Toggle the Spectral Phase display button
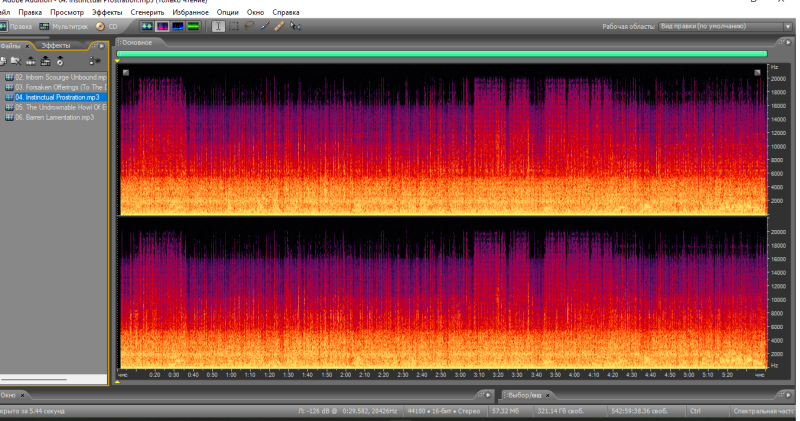Viewport: 800px width, 421px height. [193, 26]
